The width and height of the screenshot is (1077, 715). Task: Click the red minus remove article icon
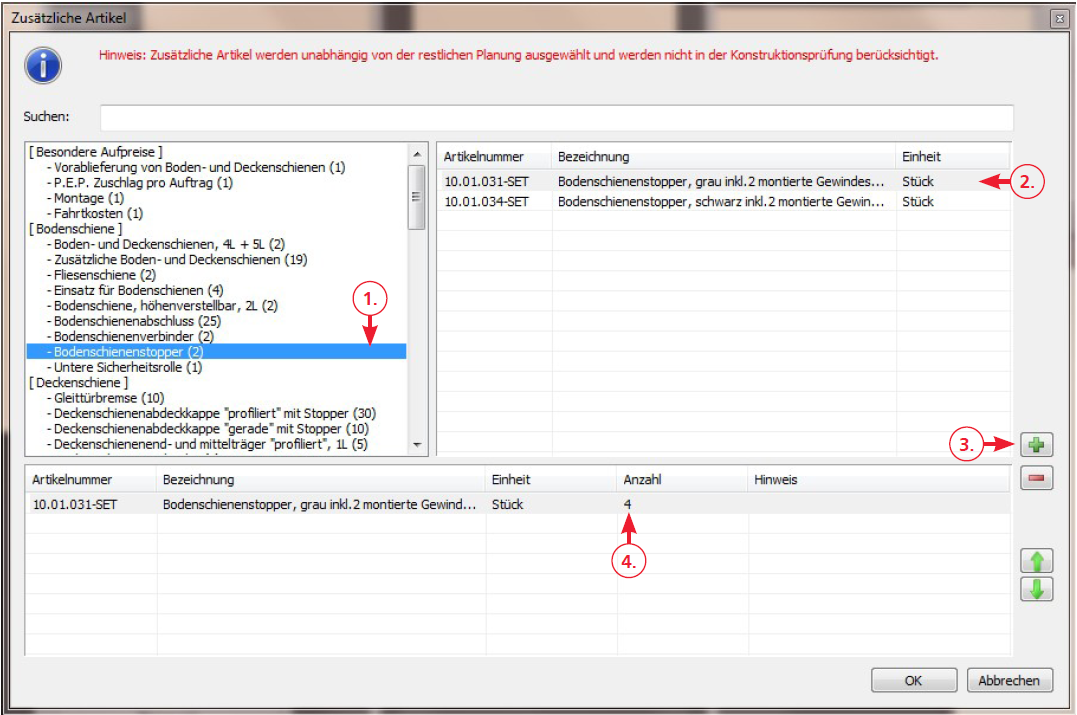[1036, 480]
